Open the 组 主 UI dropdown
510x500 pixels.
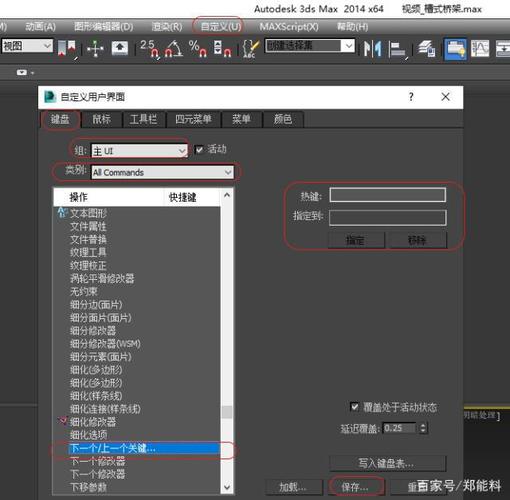139,151
